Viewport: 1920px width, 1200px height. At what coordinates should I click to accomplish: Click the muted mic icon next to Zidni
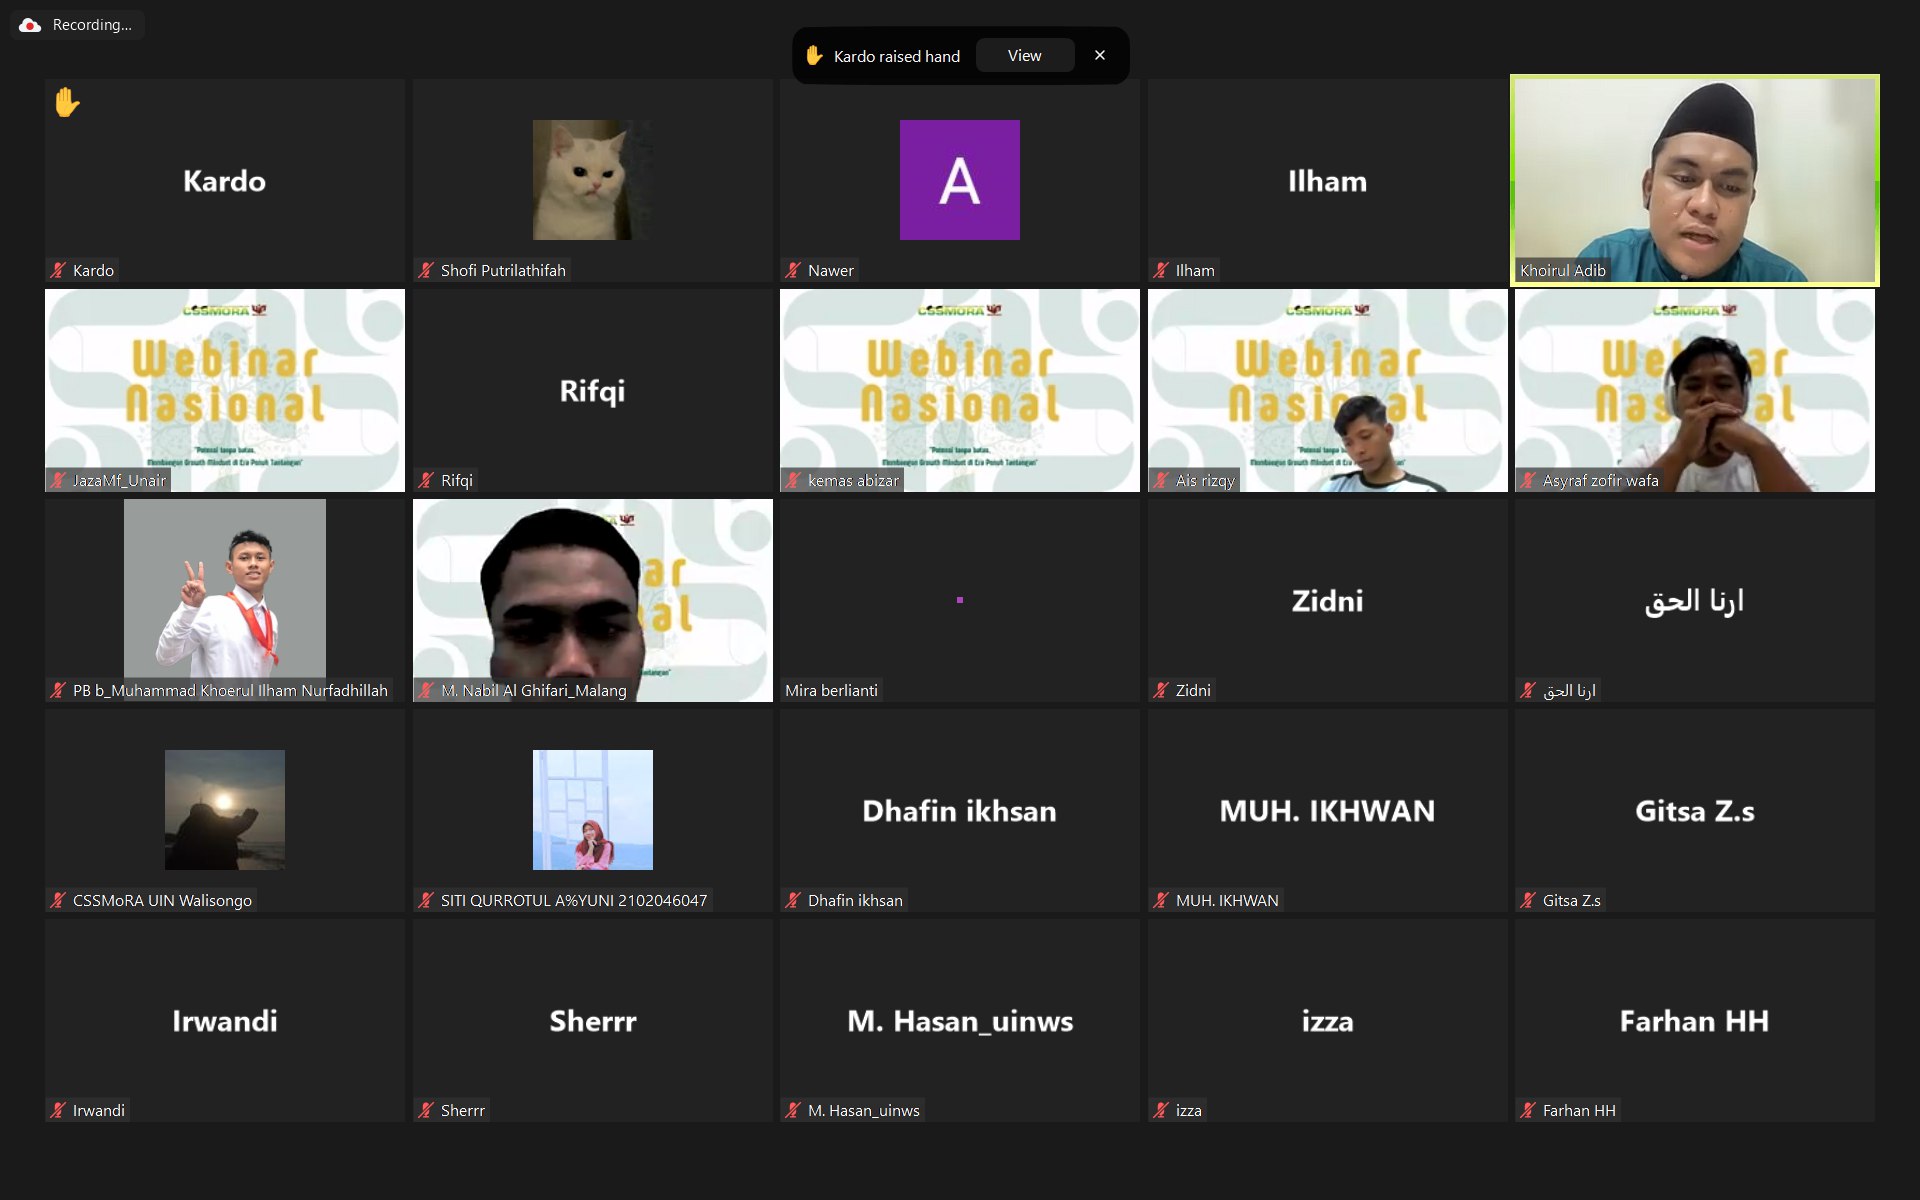click(x=1161, y=690)
